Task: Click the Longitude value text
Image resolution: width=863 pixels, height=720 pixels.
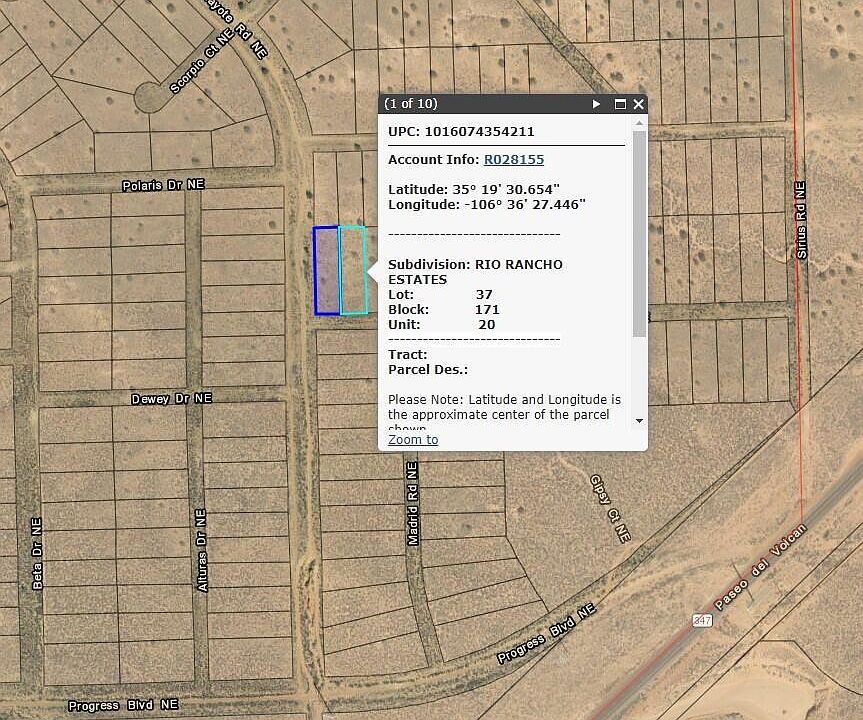Action: (x=525, y=205)
